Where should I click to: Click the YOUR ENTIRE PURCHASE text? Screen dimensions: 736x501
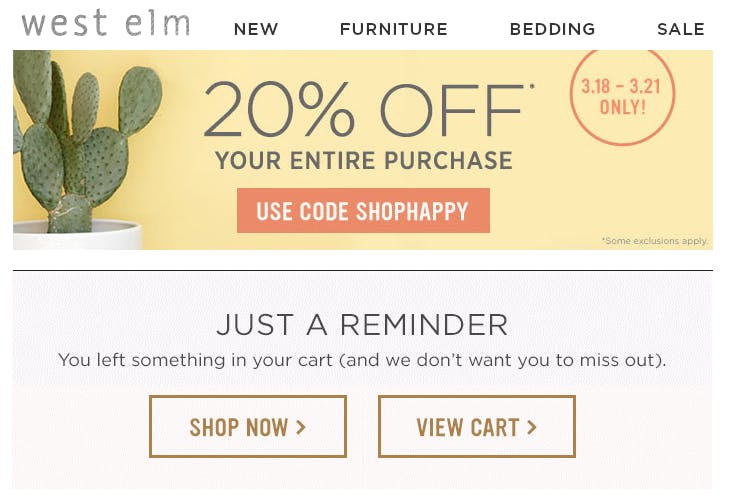pos(363,160)
